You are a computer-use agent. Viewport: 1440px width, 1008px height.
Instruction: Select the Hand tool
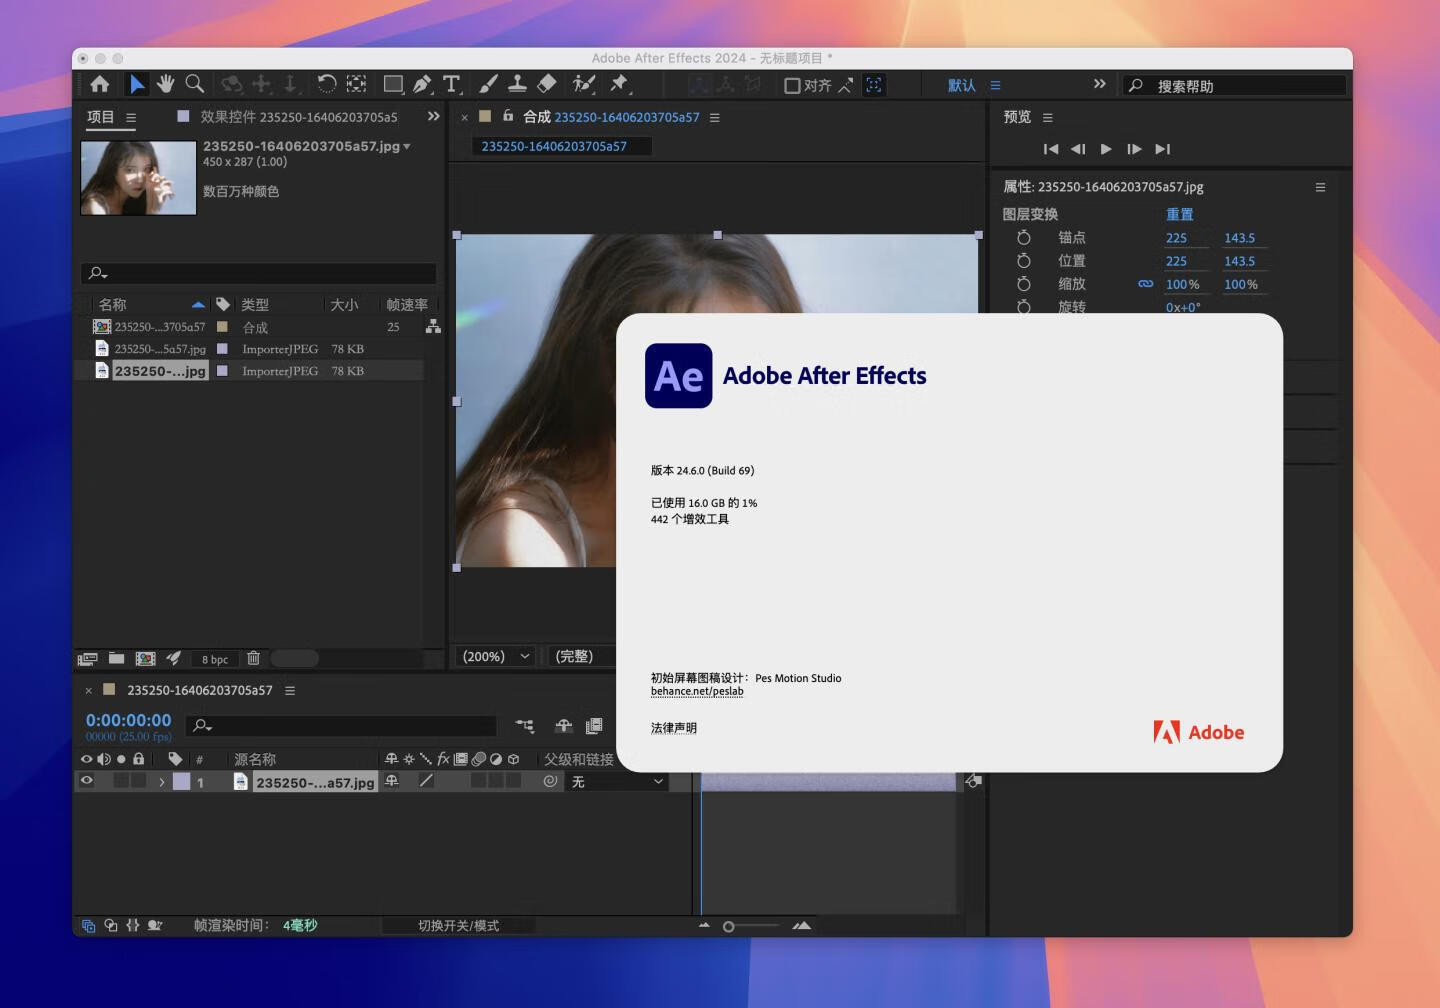pyautogui.click(x=166, y=85)
